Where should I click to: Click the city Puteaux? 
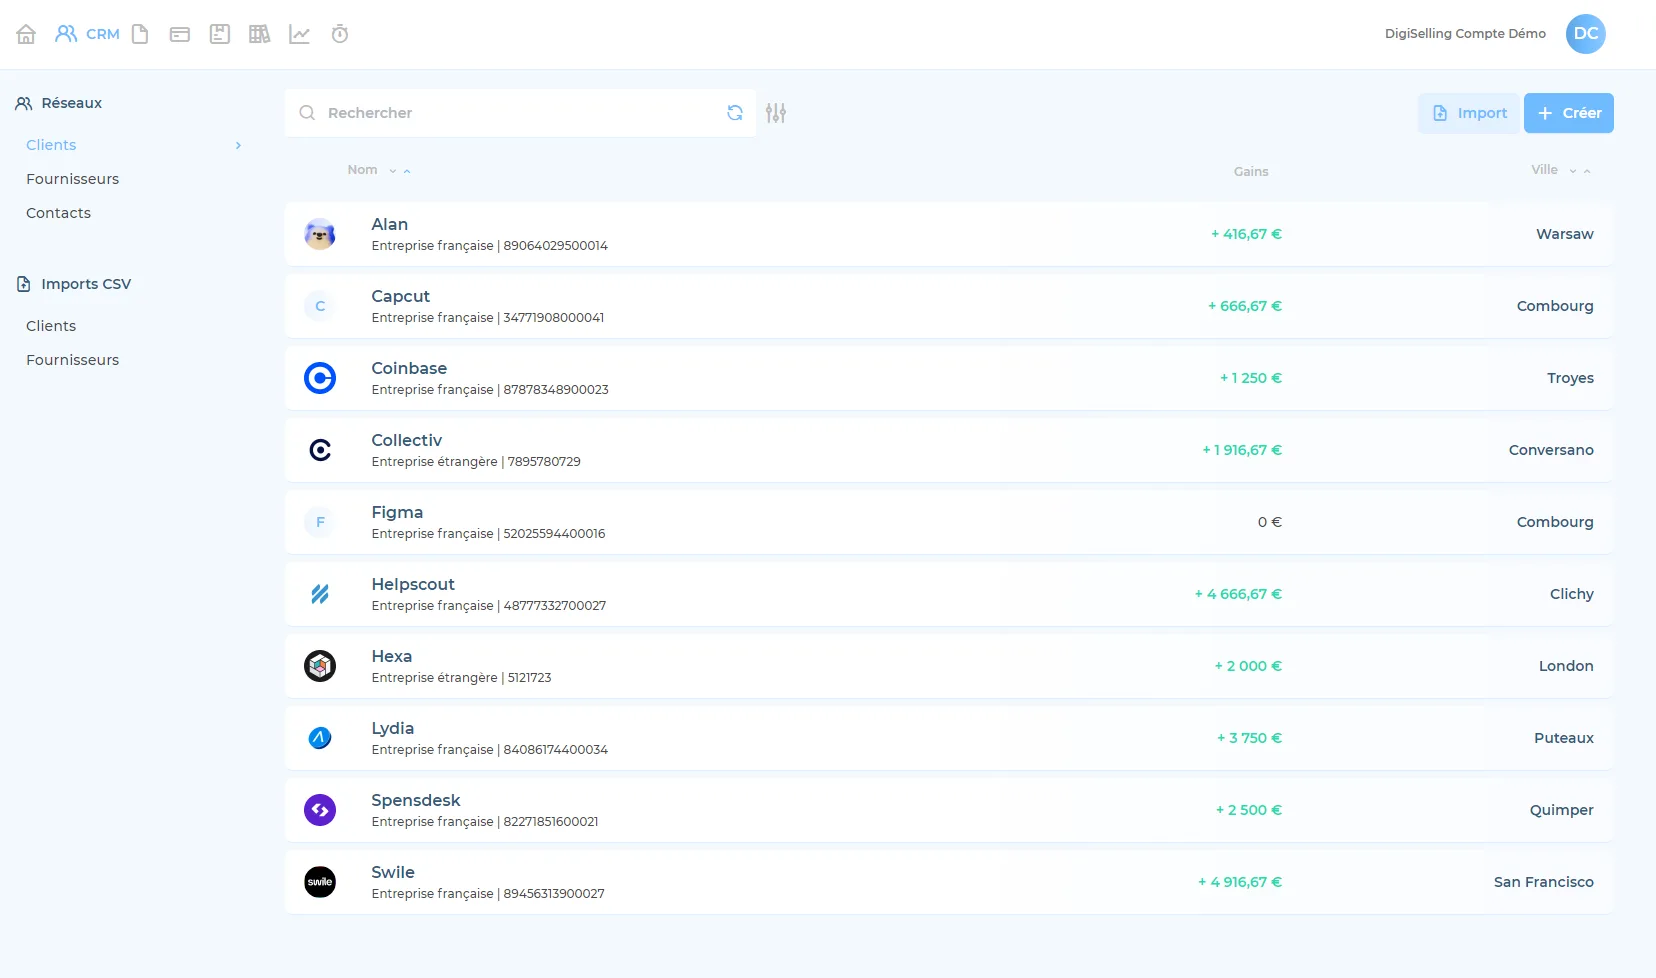click(x=1564, y=738)
